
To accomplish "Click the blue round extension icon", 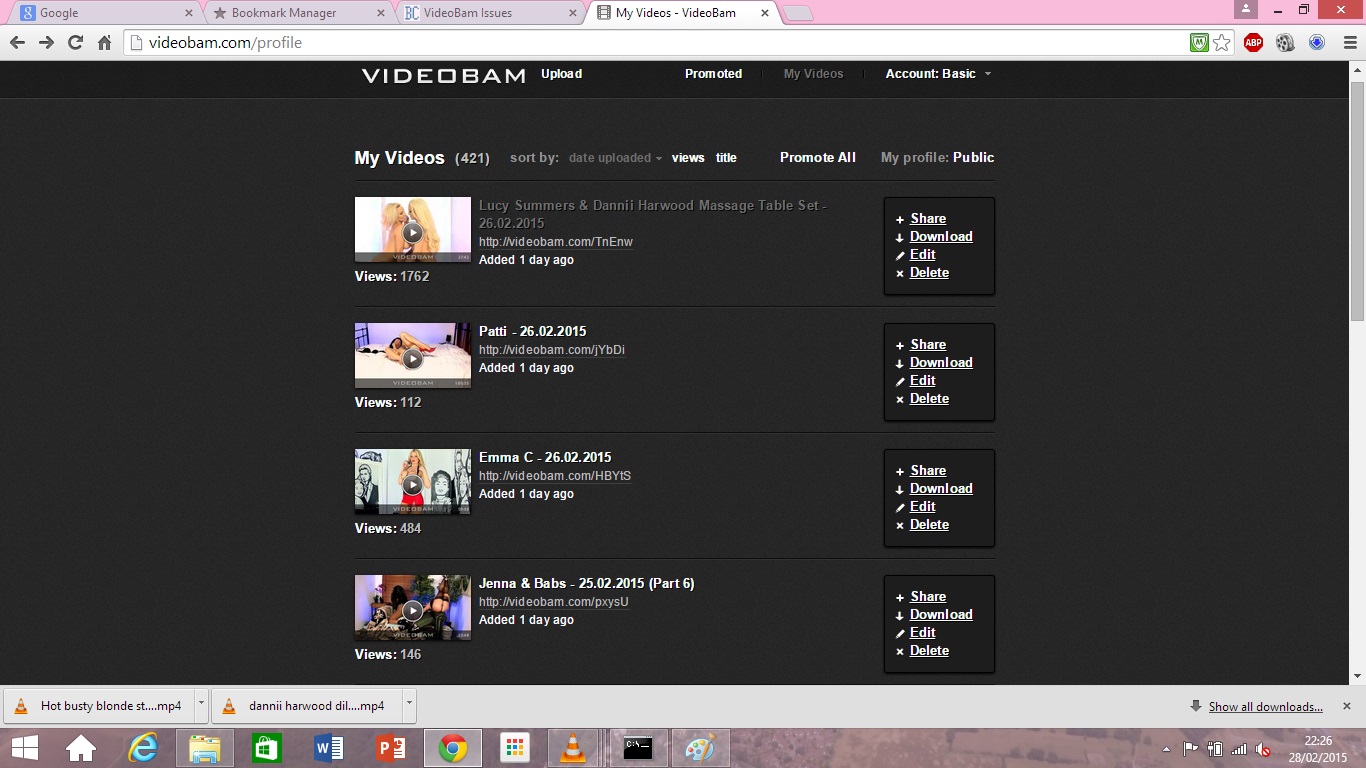I will tap(1317, 43).
